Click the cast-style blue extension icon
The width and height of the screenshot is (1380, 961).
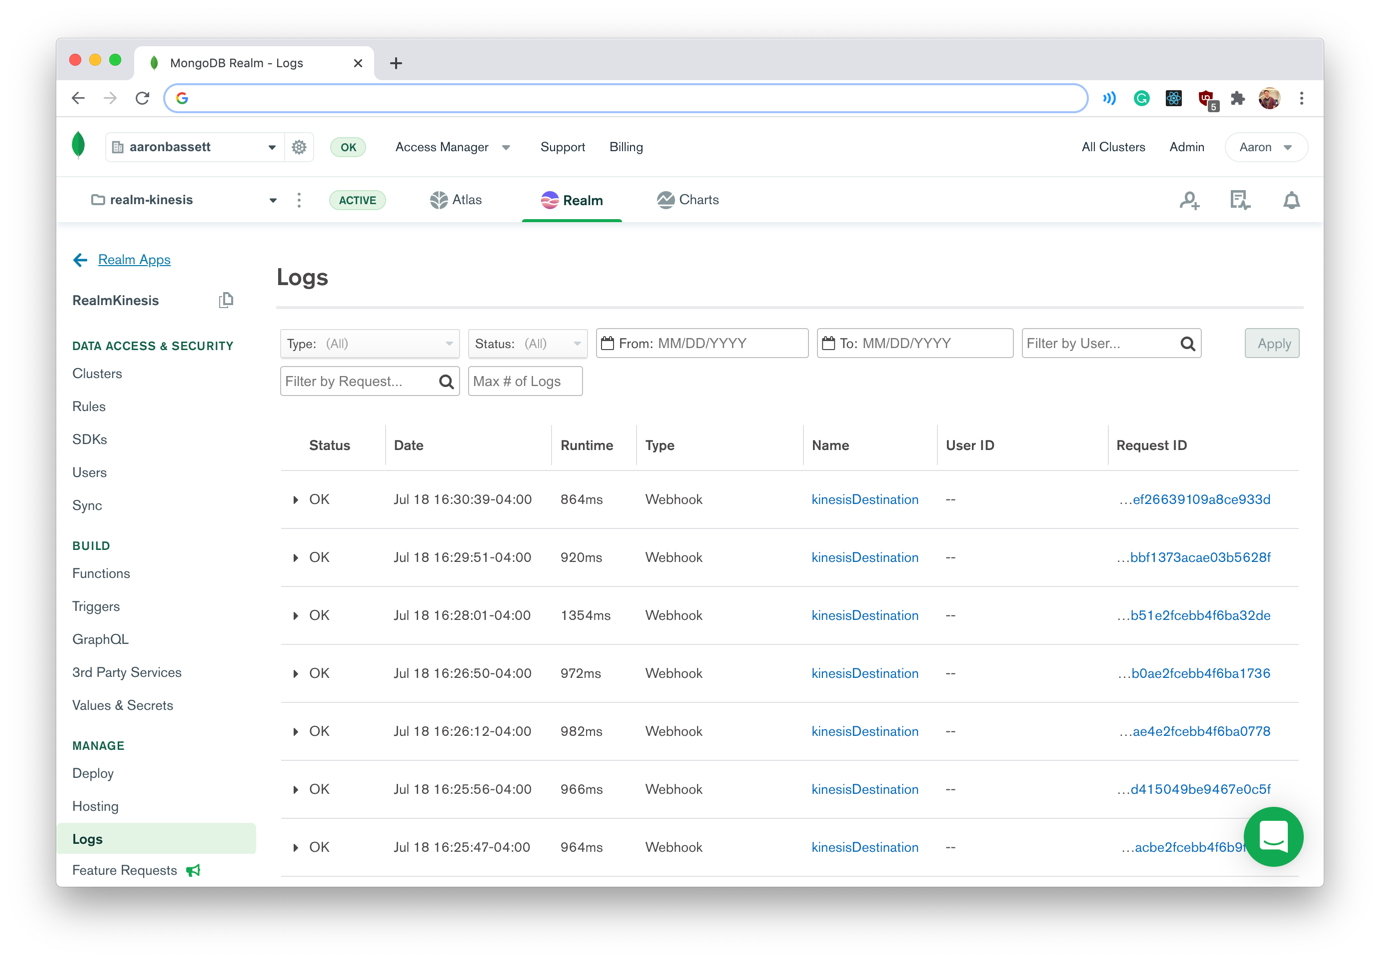tap(1109, 98)
